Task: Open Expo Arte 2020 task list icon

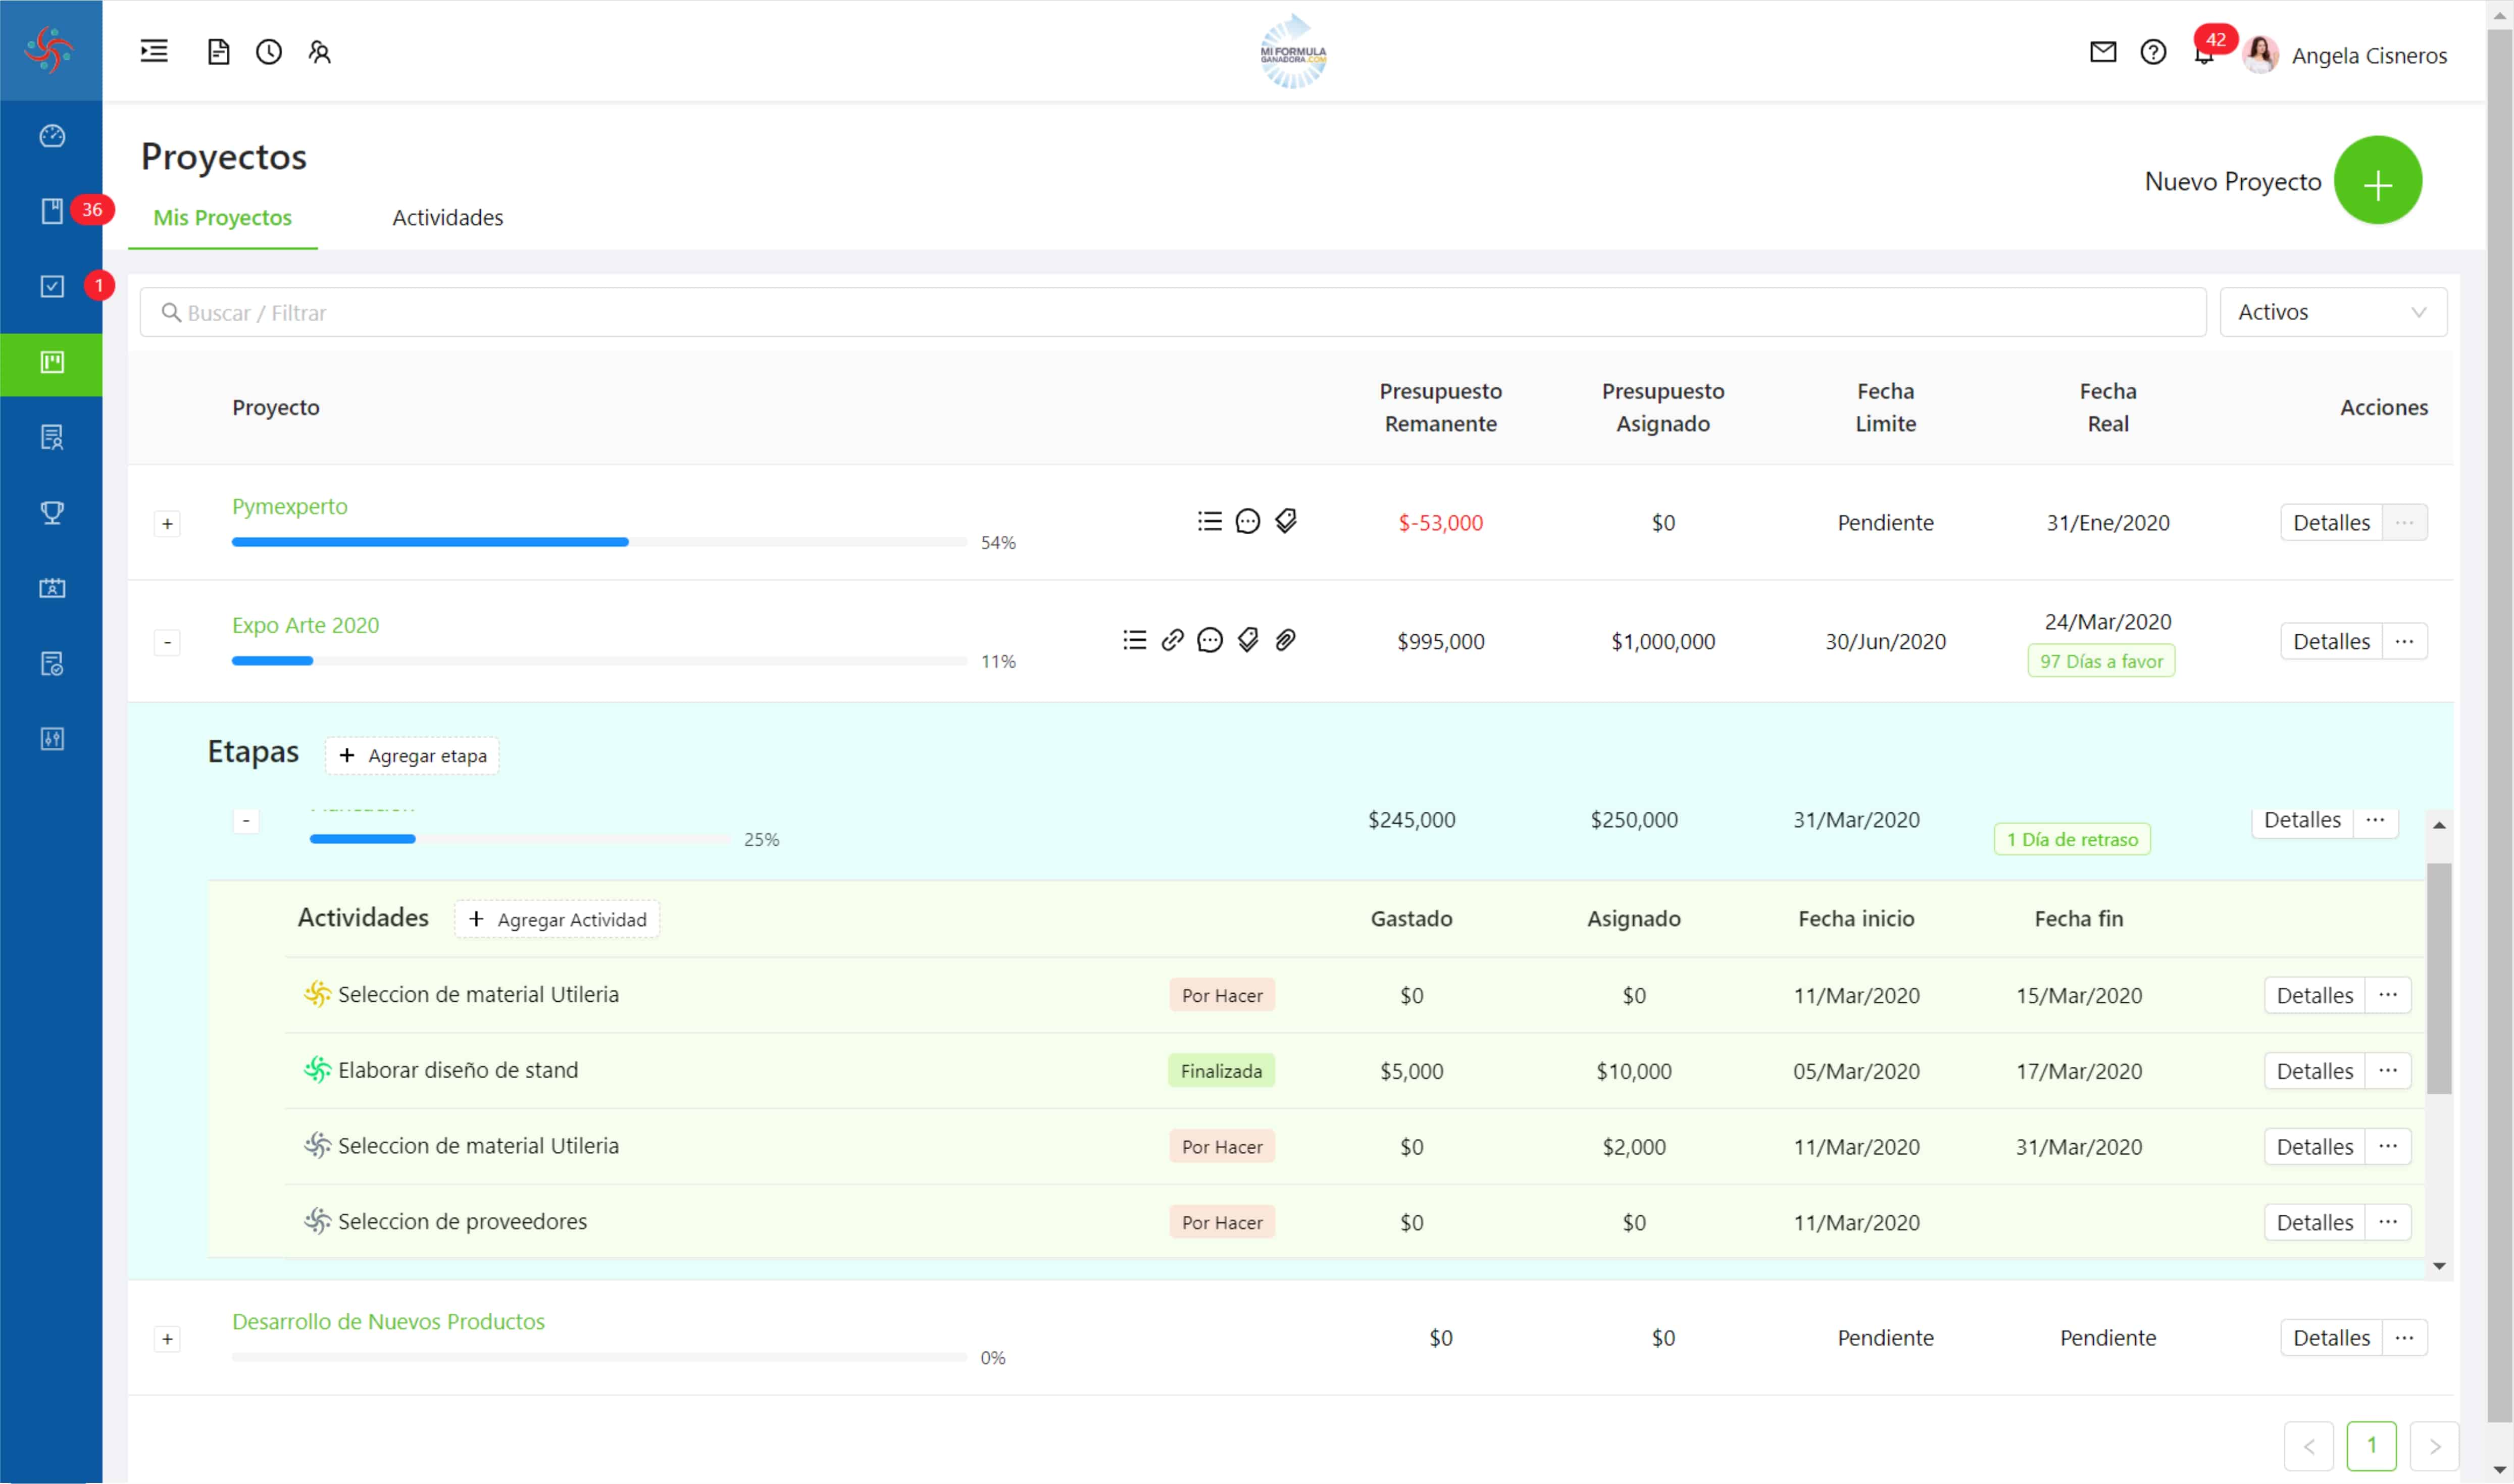Action: point(1134,640)
